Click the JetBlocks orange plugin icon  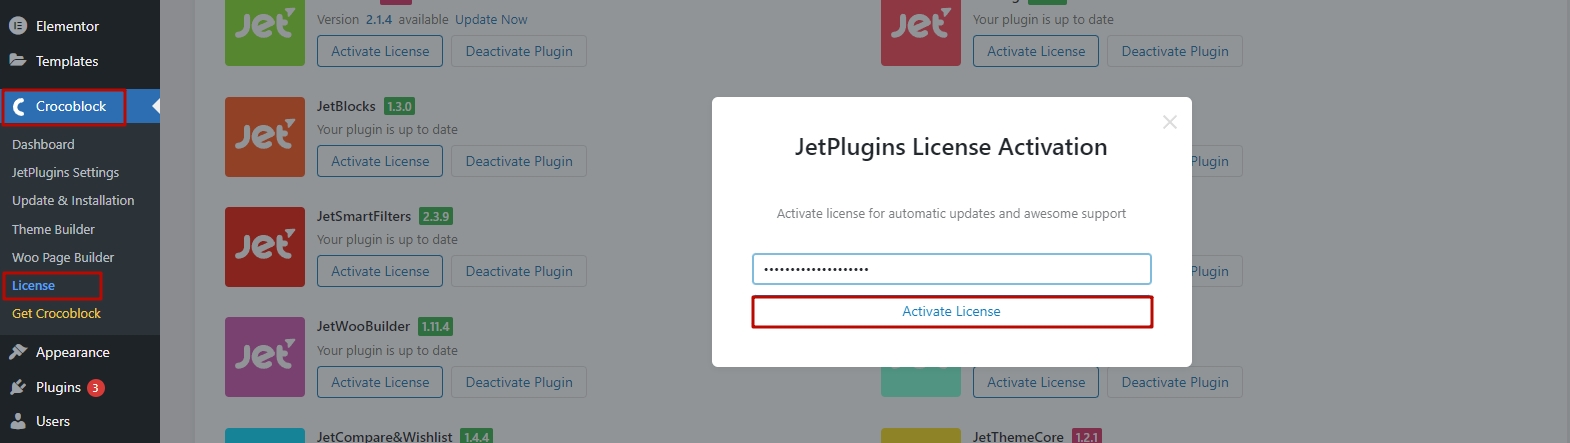click(x=265, y=137)
